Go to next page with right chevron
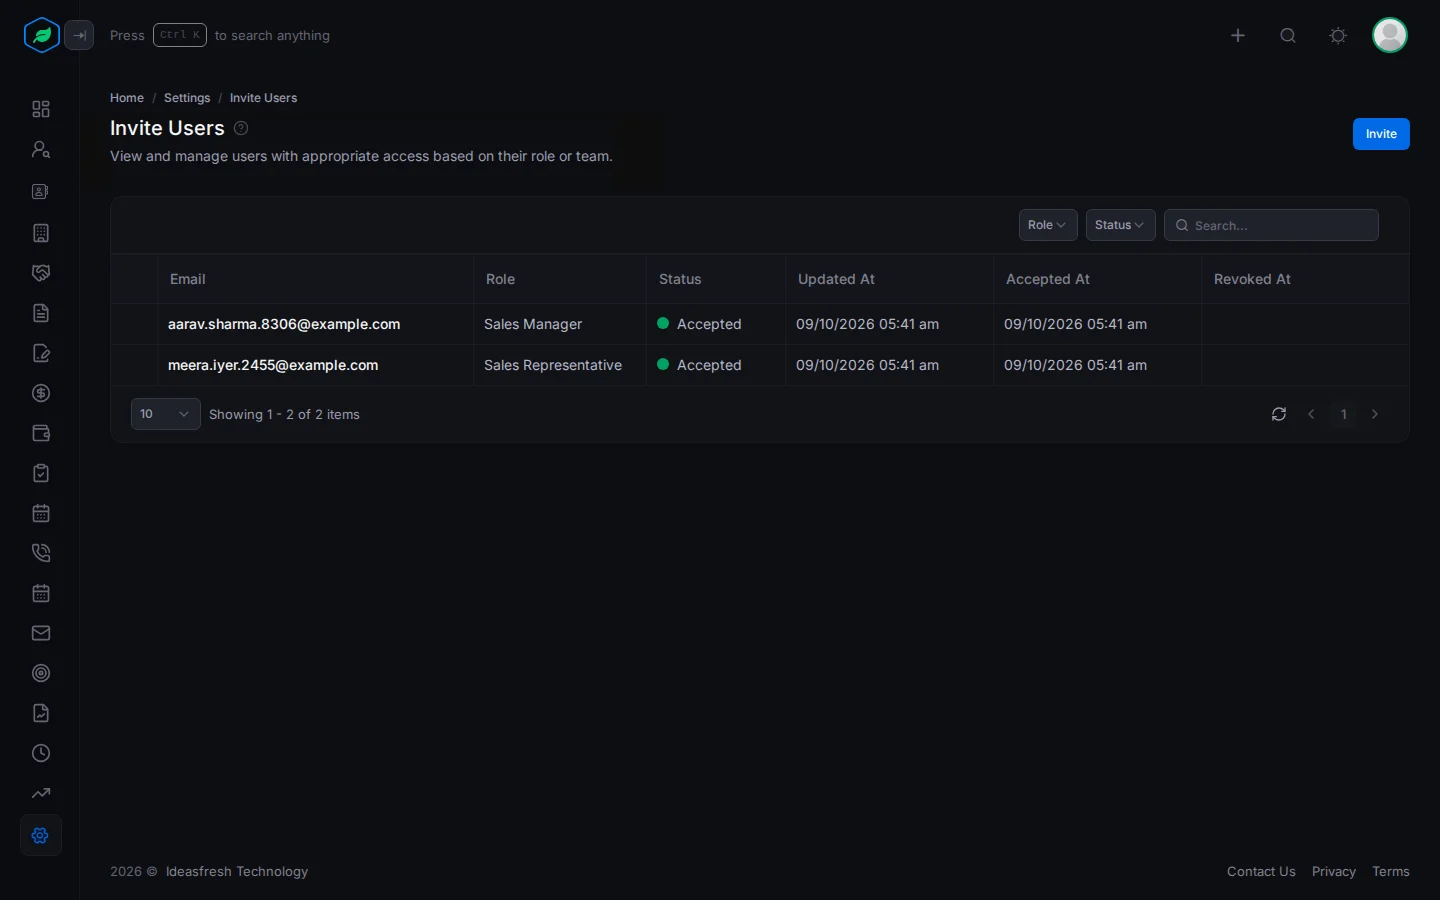 tap(1375, 414)
